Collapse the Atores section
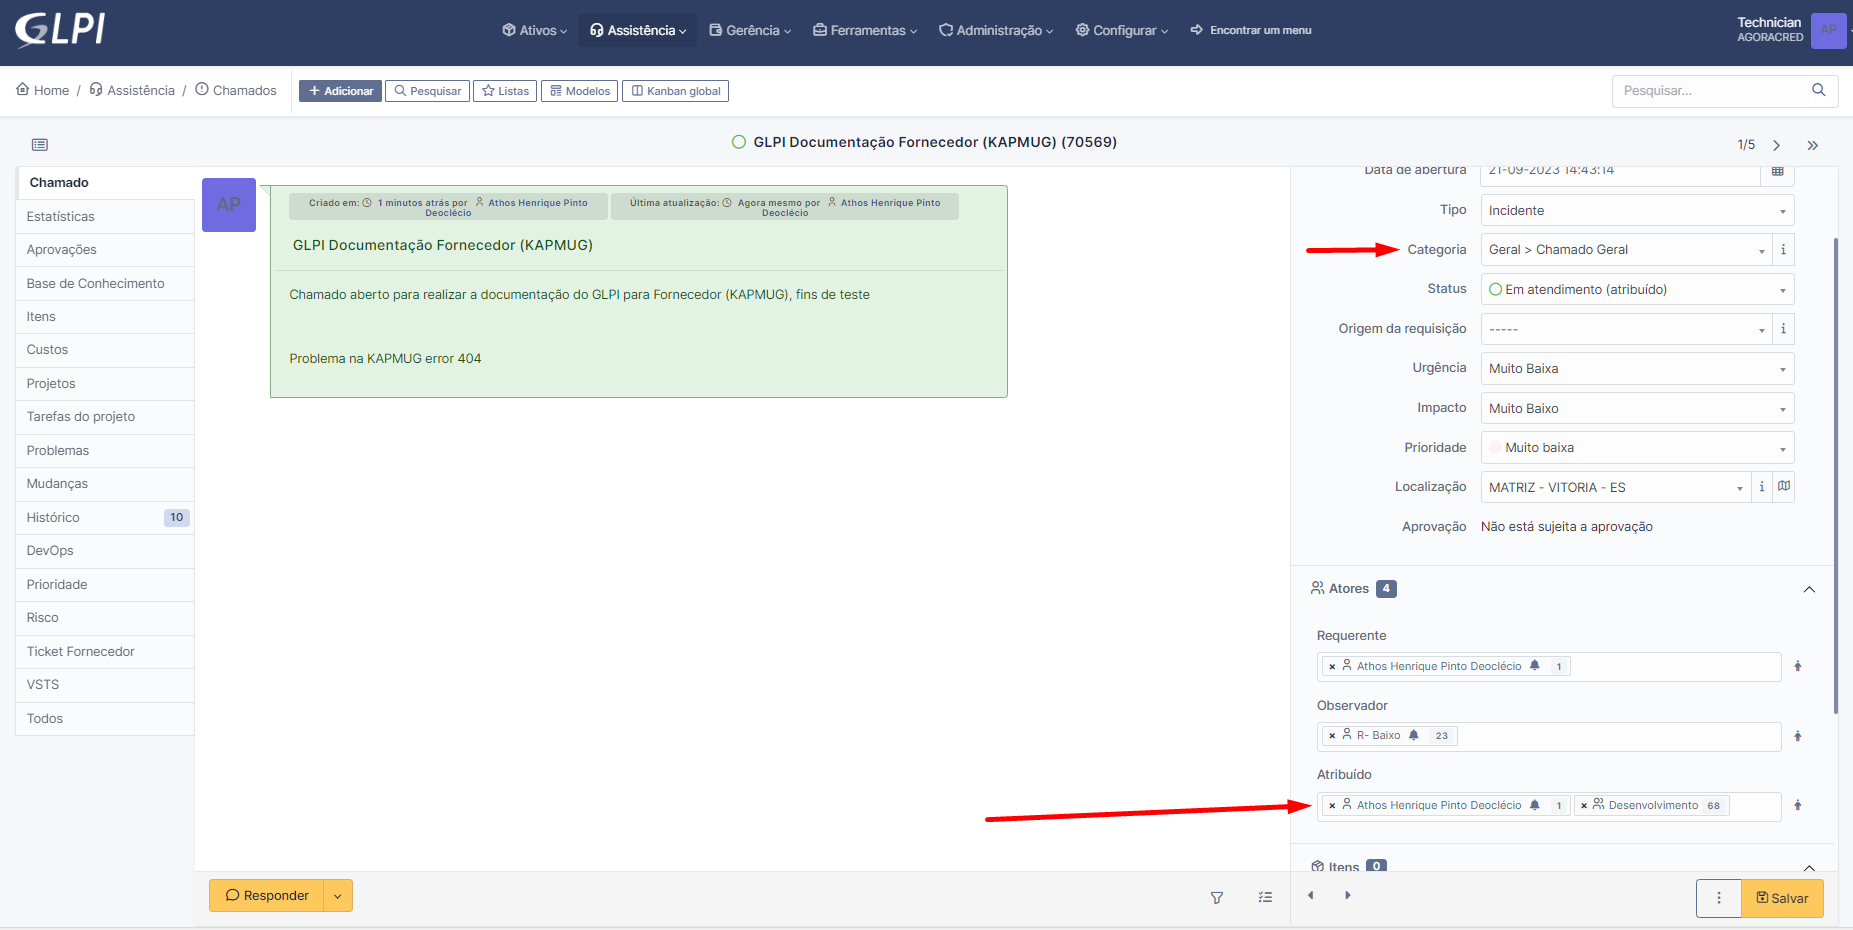Image resolution: width=1853 pixels, height=930 pixels. click(x=1809, y=589)
